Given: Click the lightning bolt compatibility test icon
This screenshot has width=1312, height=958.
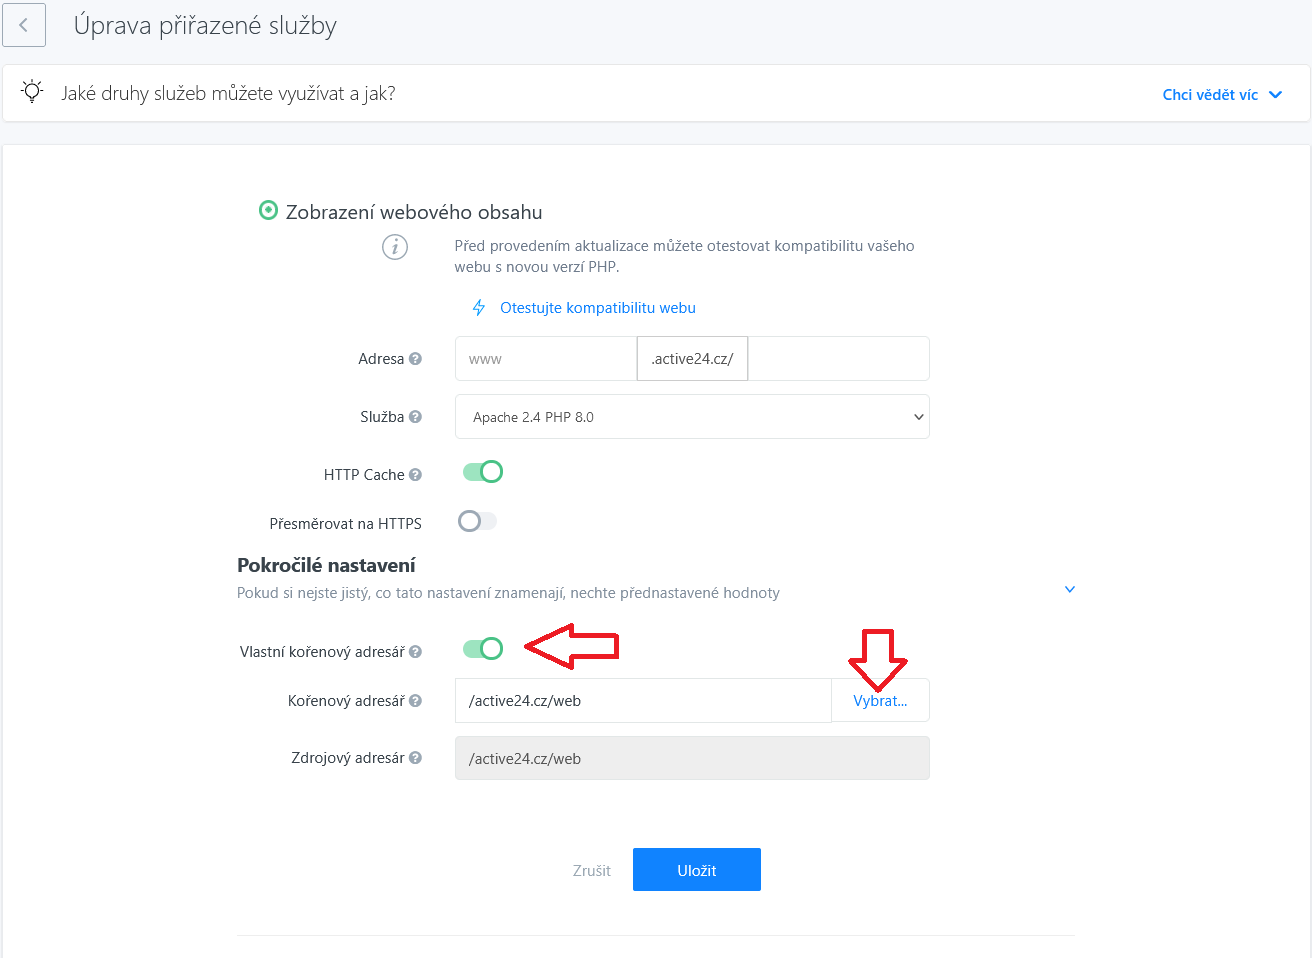Looking at the screenshot, I should click(x=479, y=308).
